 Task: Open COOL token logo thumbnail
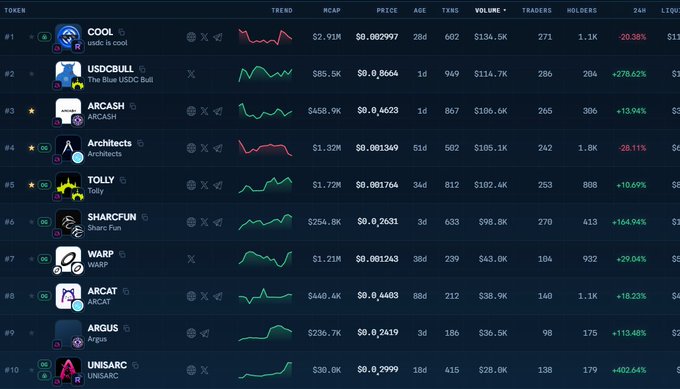click(69, 36)
